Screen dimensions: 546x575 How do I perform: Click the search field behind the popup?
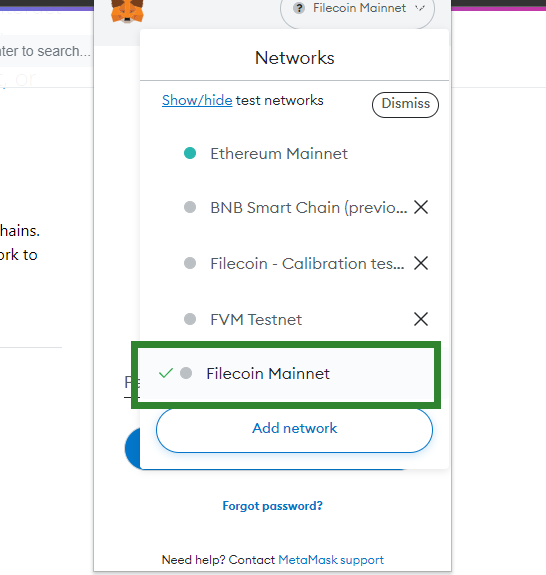coord(46,51)
